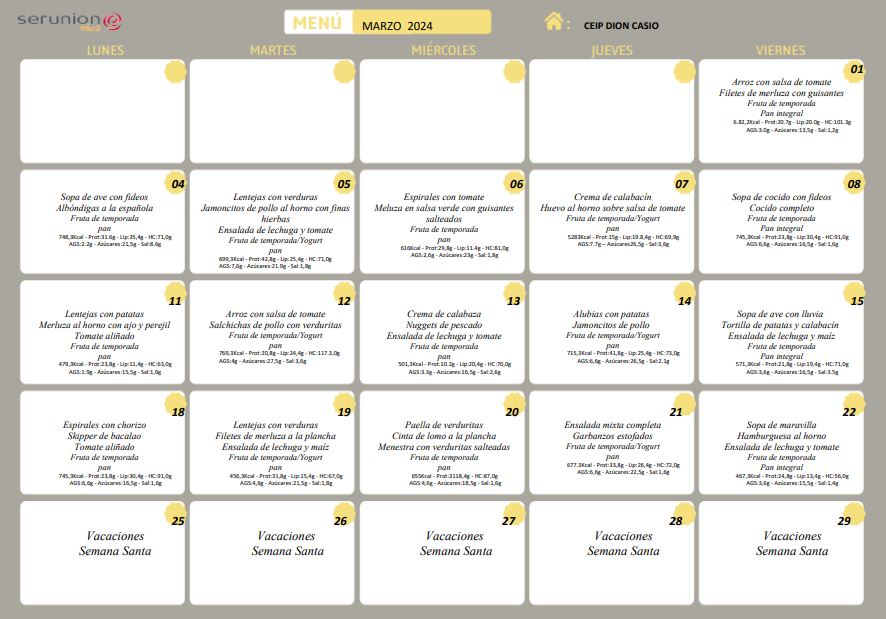Click the Paella de verduritas dish
Image resolution: width=886 pixels, height=619 pixels.
[443, 425]
